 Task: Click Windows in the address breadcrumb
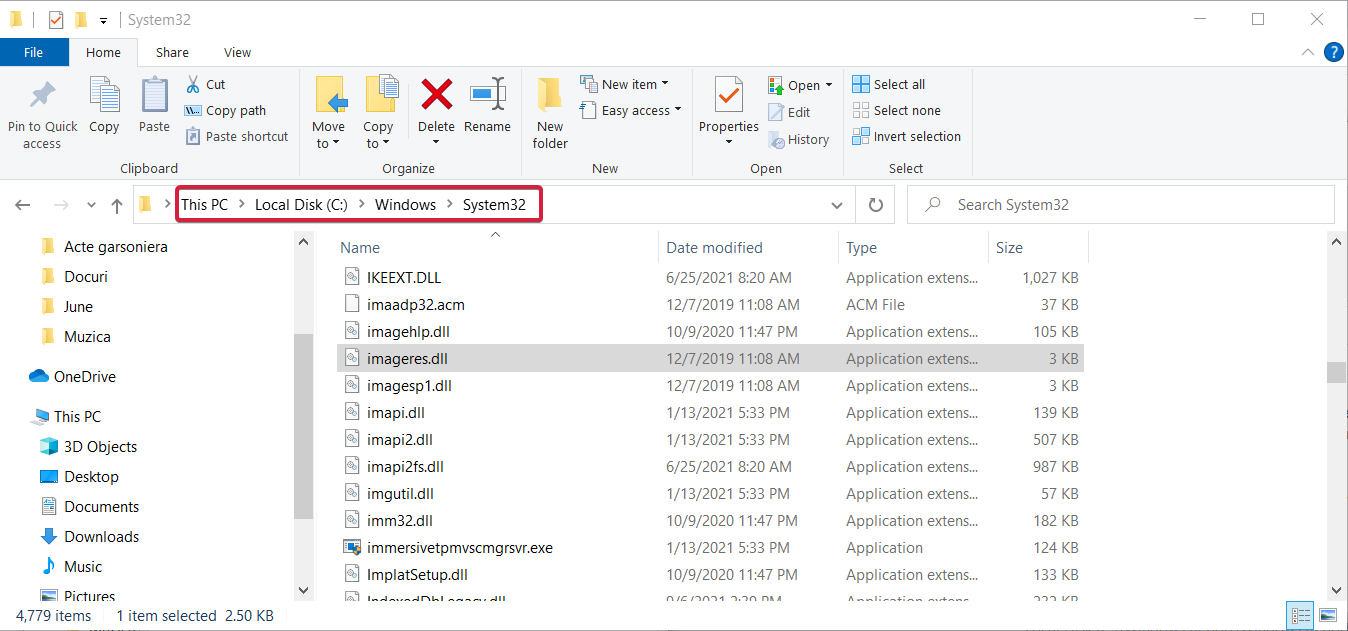[x=405, y=204]
